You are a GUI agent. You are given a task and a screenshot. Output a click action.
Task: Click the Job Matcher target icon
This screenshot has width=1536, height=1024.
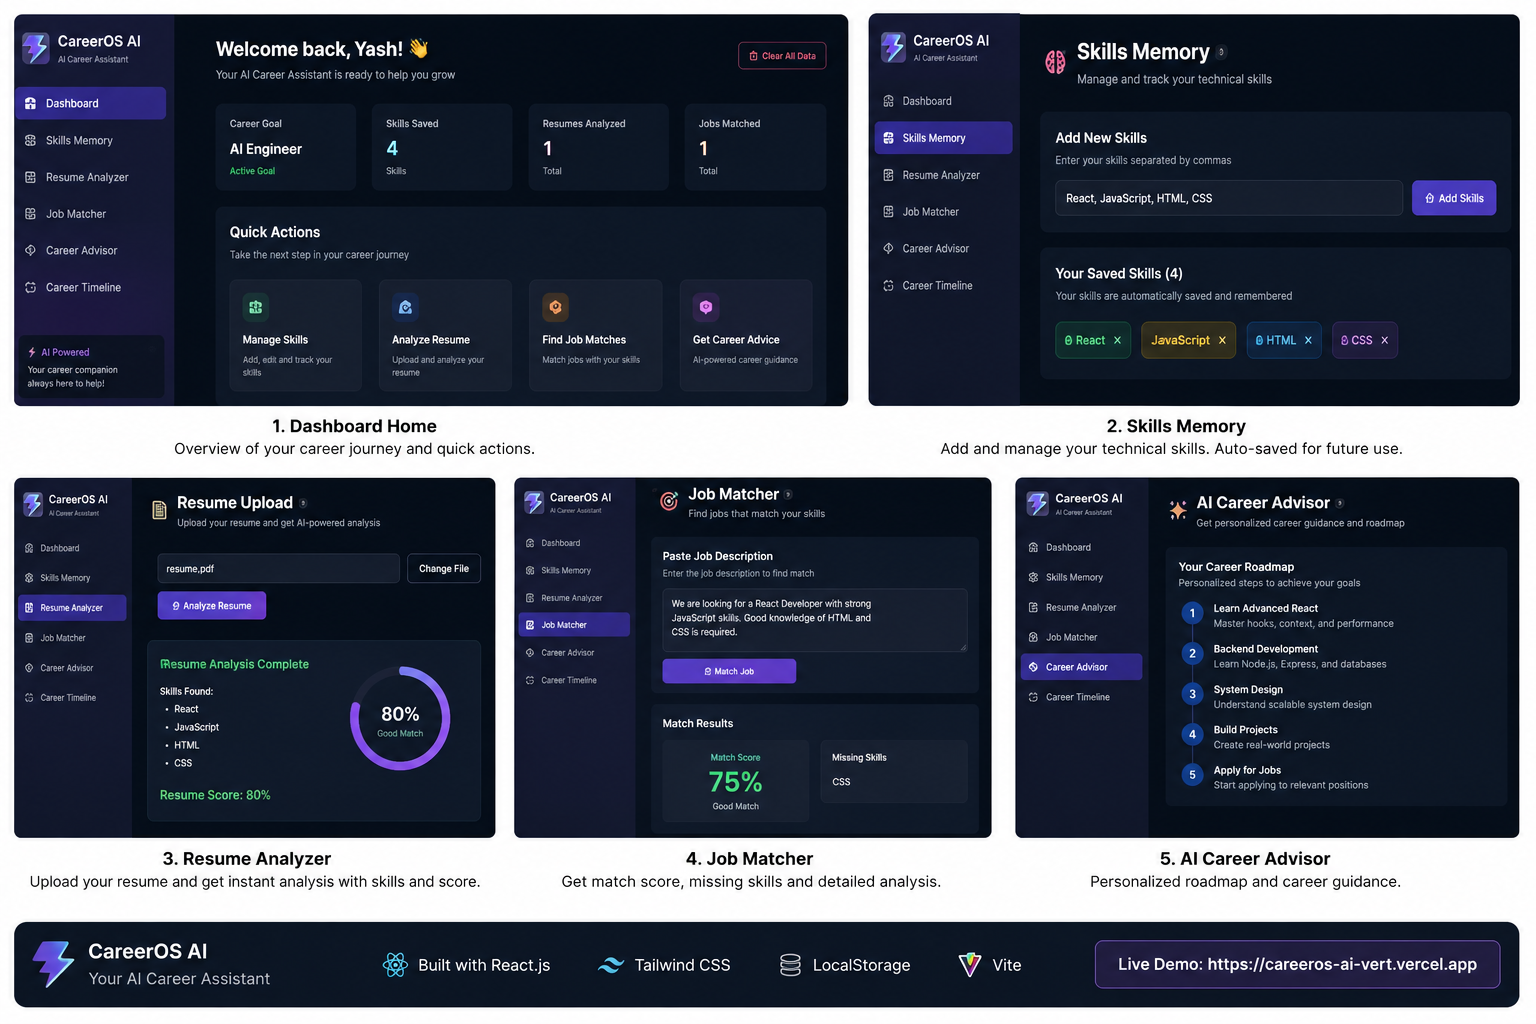[x=669, y=501]
